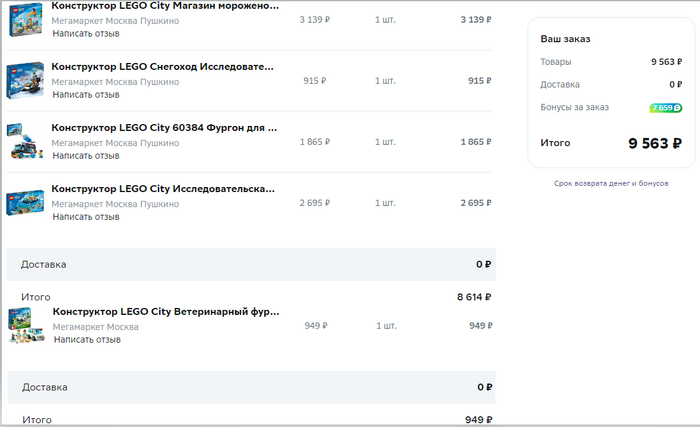700x427 pixels.
Task: Open the LEGO City Исследовательская product thumbnail
Action: click(25, 202)
